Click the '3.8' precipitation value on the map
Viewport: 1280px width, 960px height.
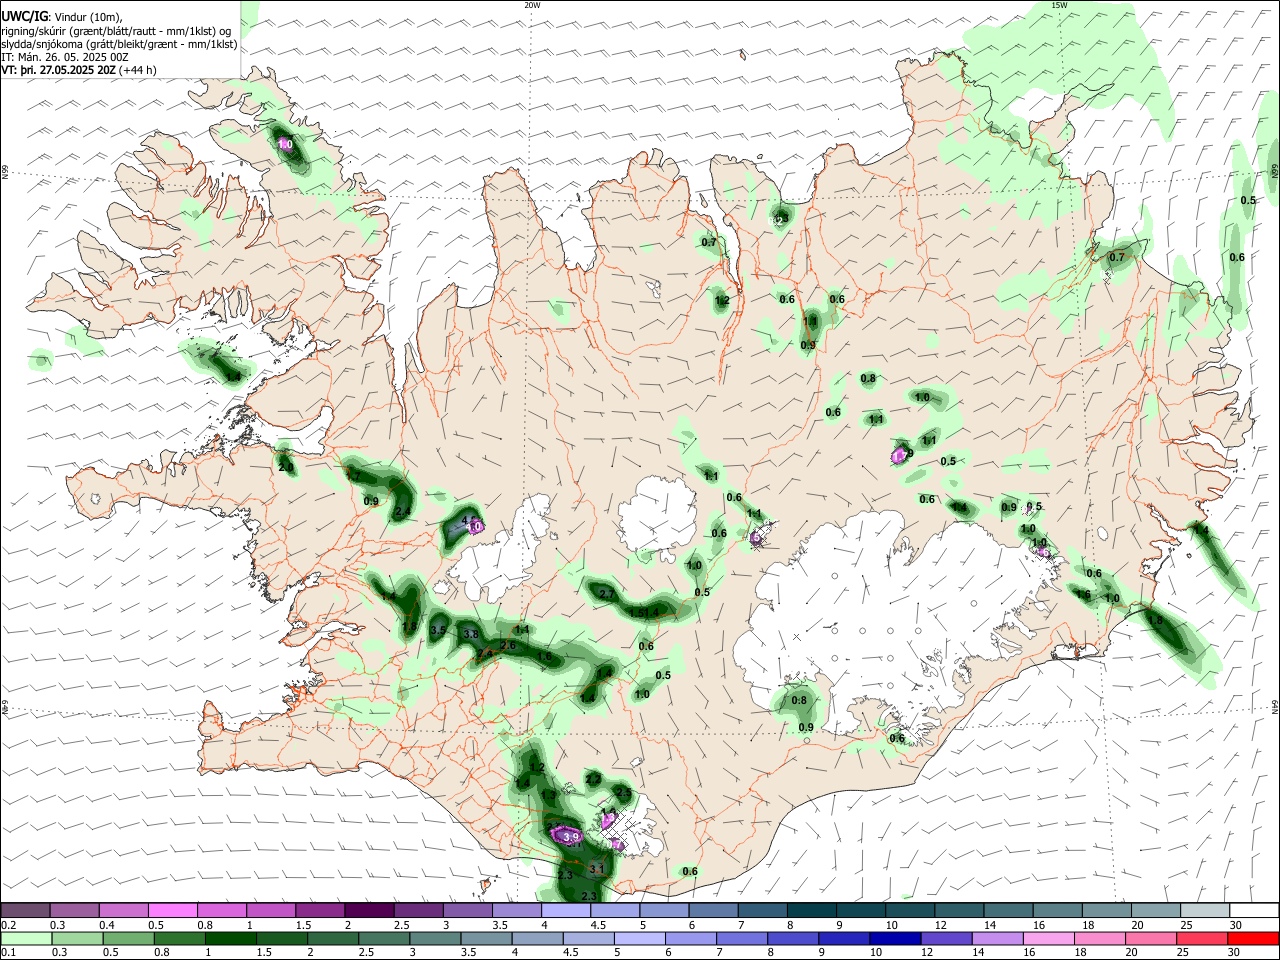pyautogui.click(x=472, y=634)
